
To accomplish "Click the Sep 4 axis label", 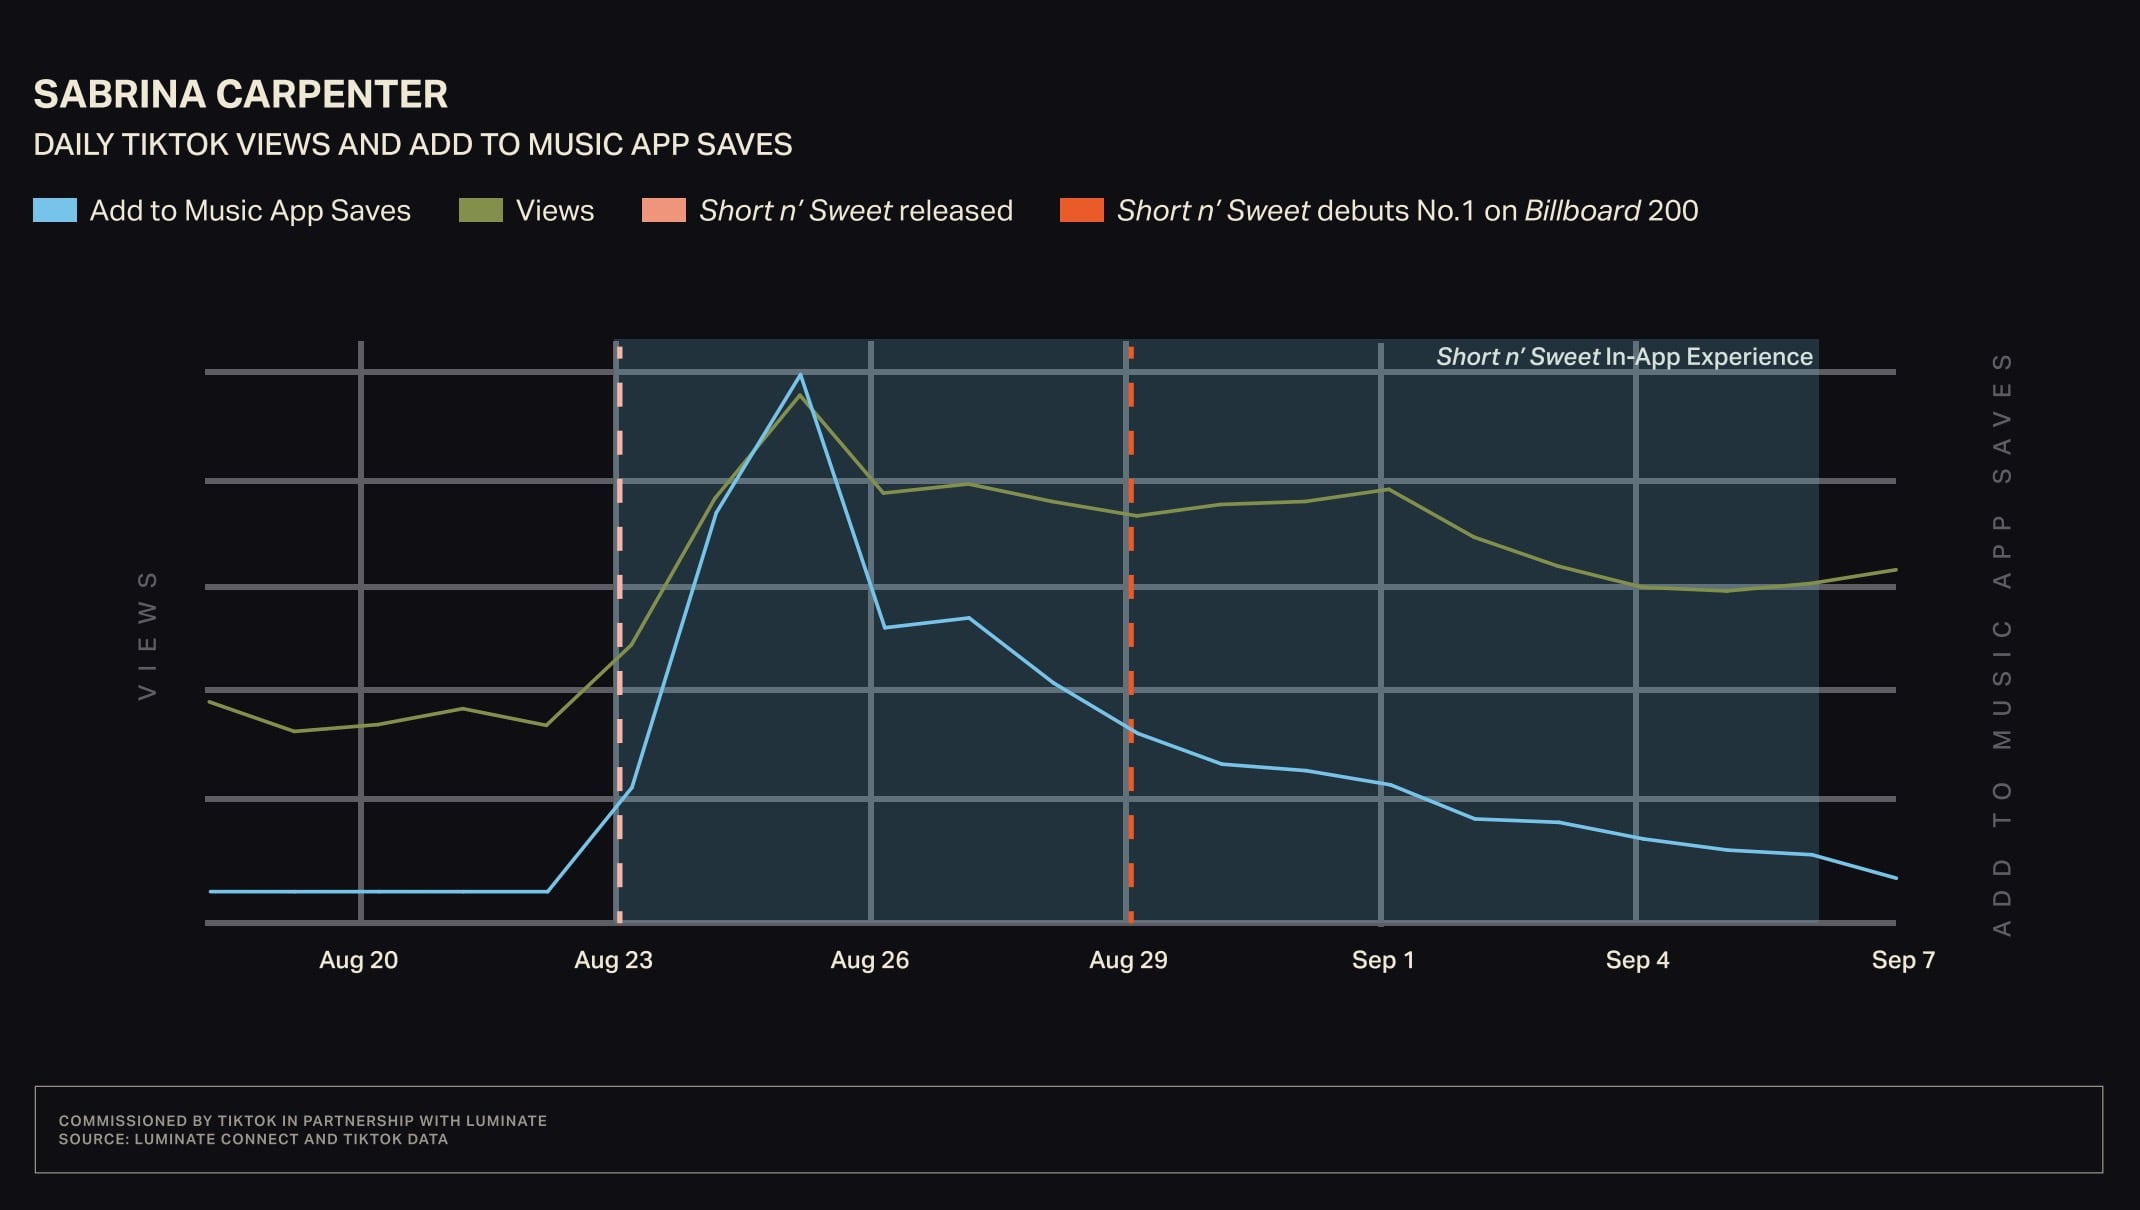I will tap(1637, 960).
